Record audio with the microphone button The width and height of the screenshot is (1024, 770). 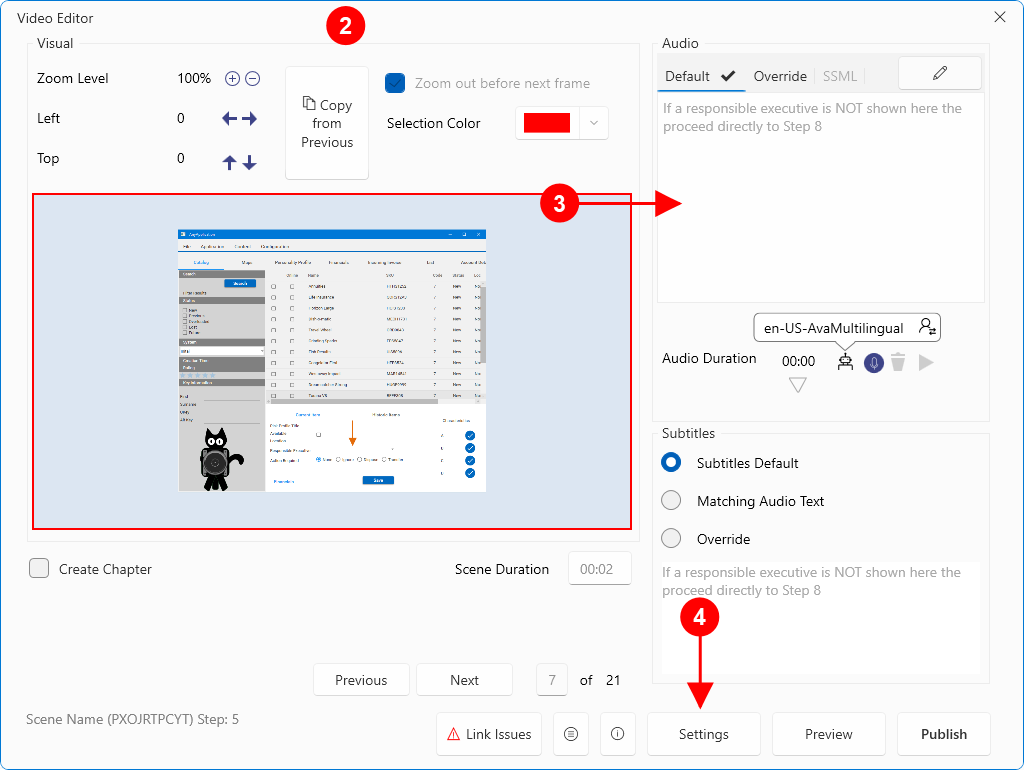874,362
